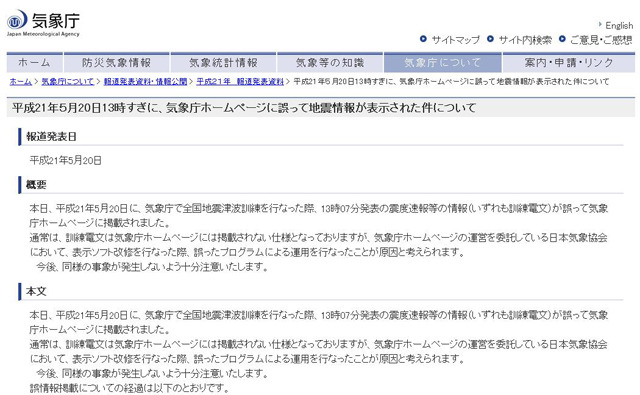This screenshot has height=395, width=640.
Task: Select the 気象庁について navigation tab
Action: [442, 62]
